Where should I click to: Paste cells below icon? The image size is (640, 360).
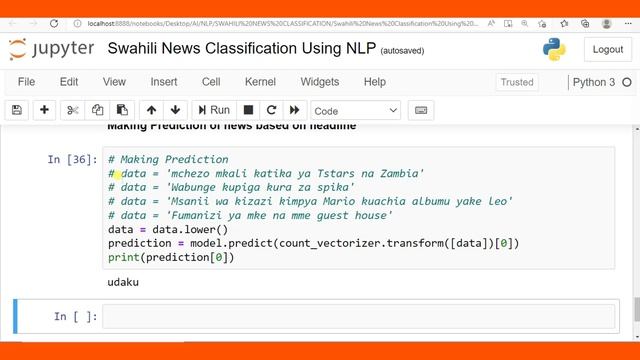pyautogui.click(x=122, y=110)
